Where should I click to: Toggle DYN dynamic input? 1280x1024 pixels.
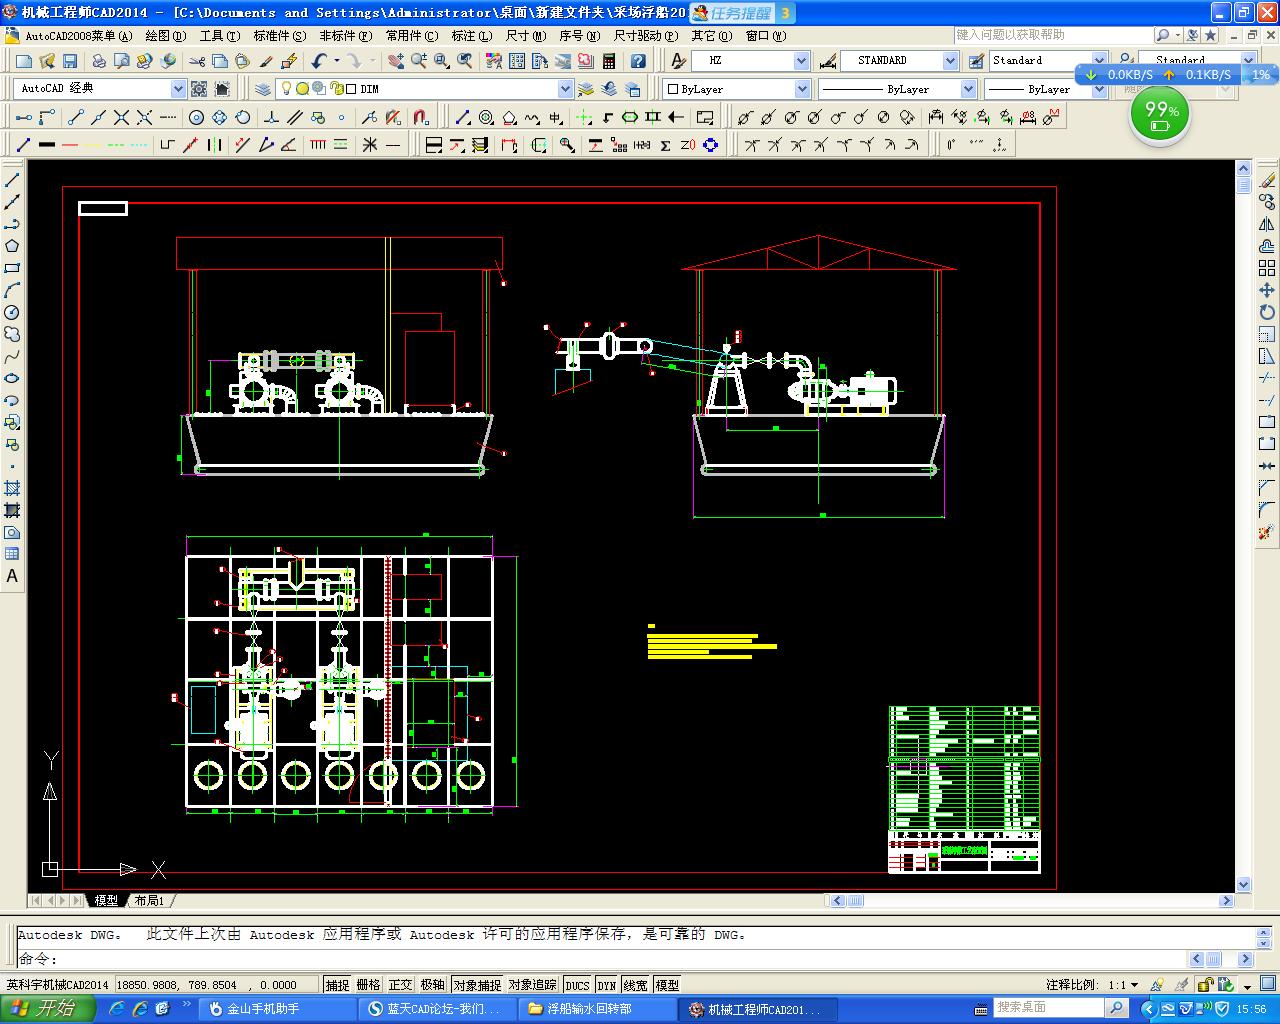point(607,985)
